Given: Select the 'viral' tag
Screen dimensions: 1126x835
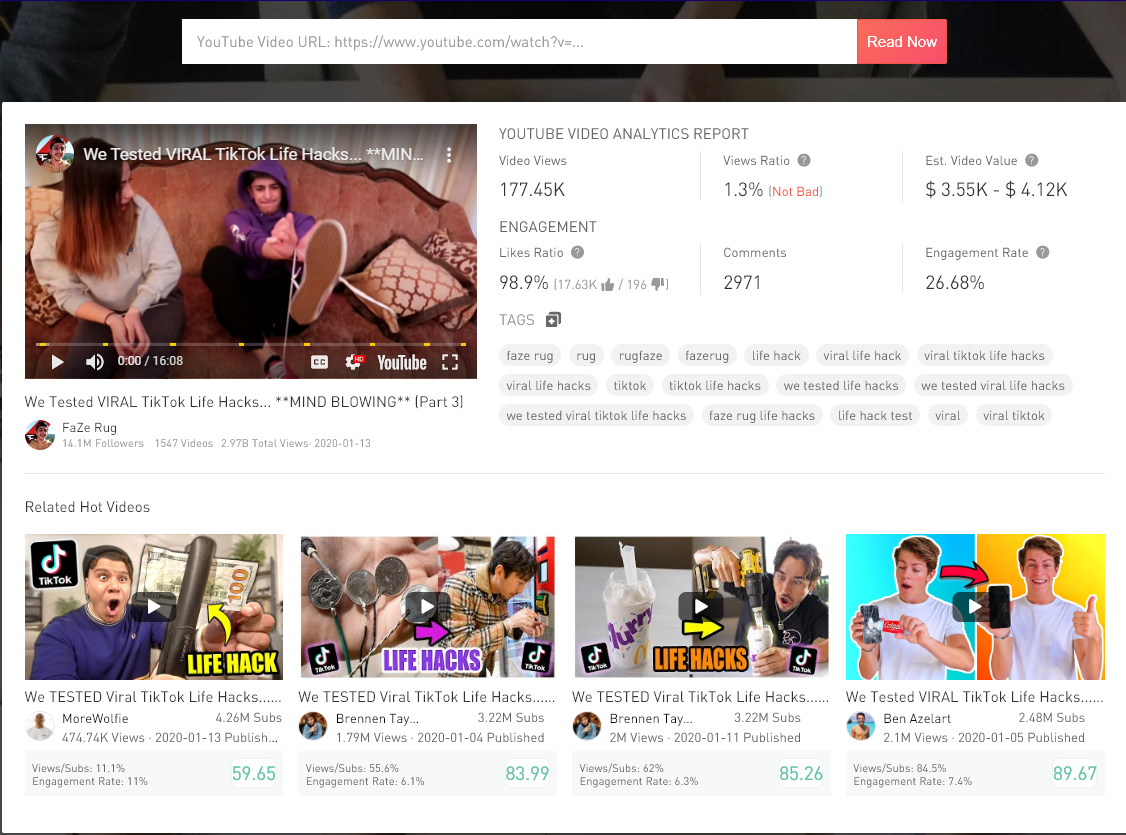Looking at the screenshot, I should 948,416.
